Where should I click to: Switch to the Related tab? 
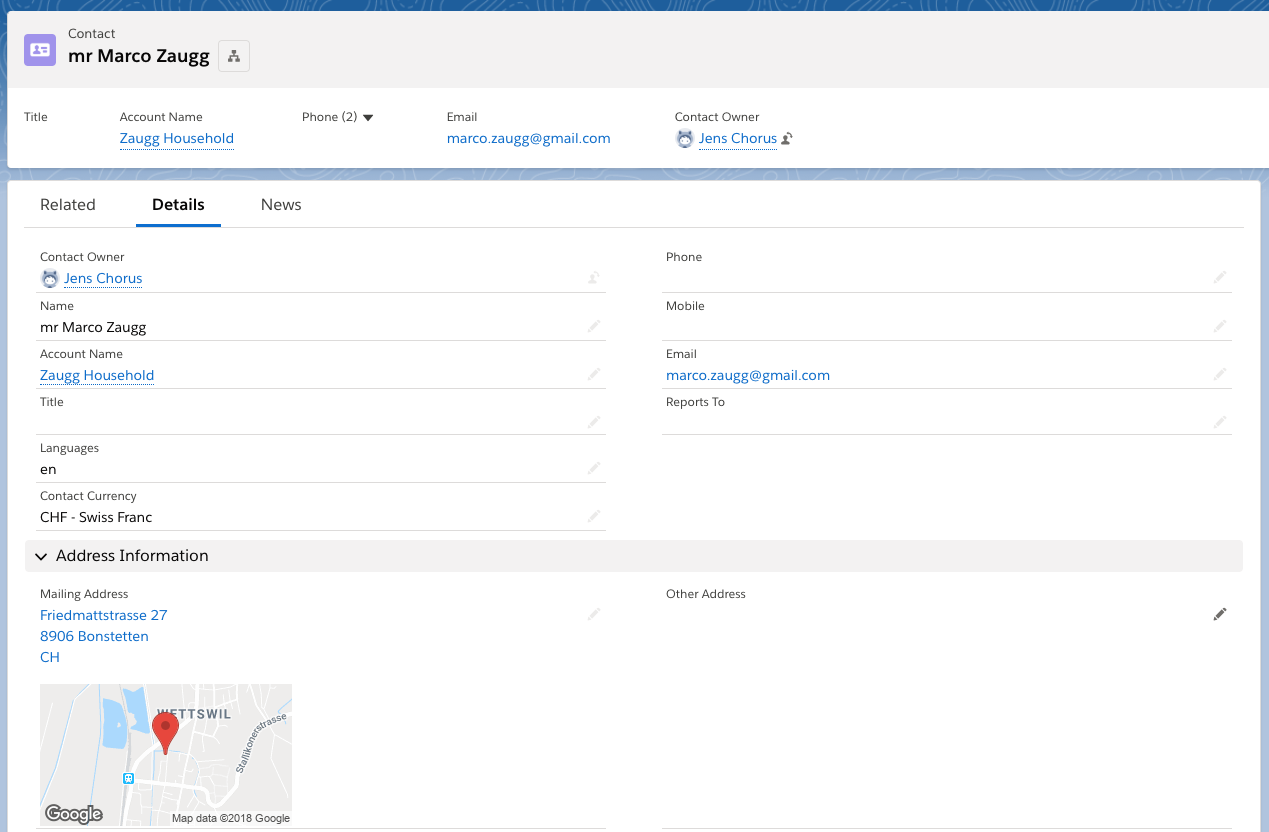67,204
